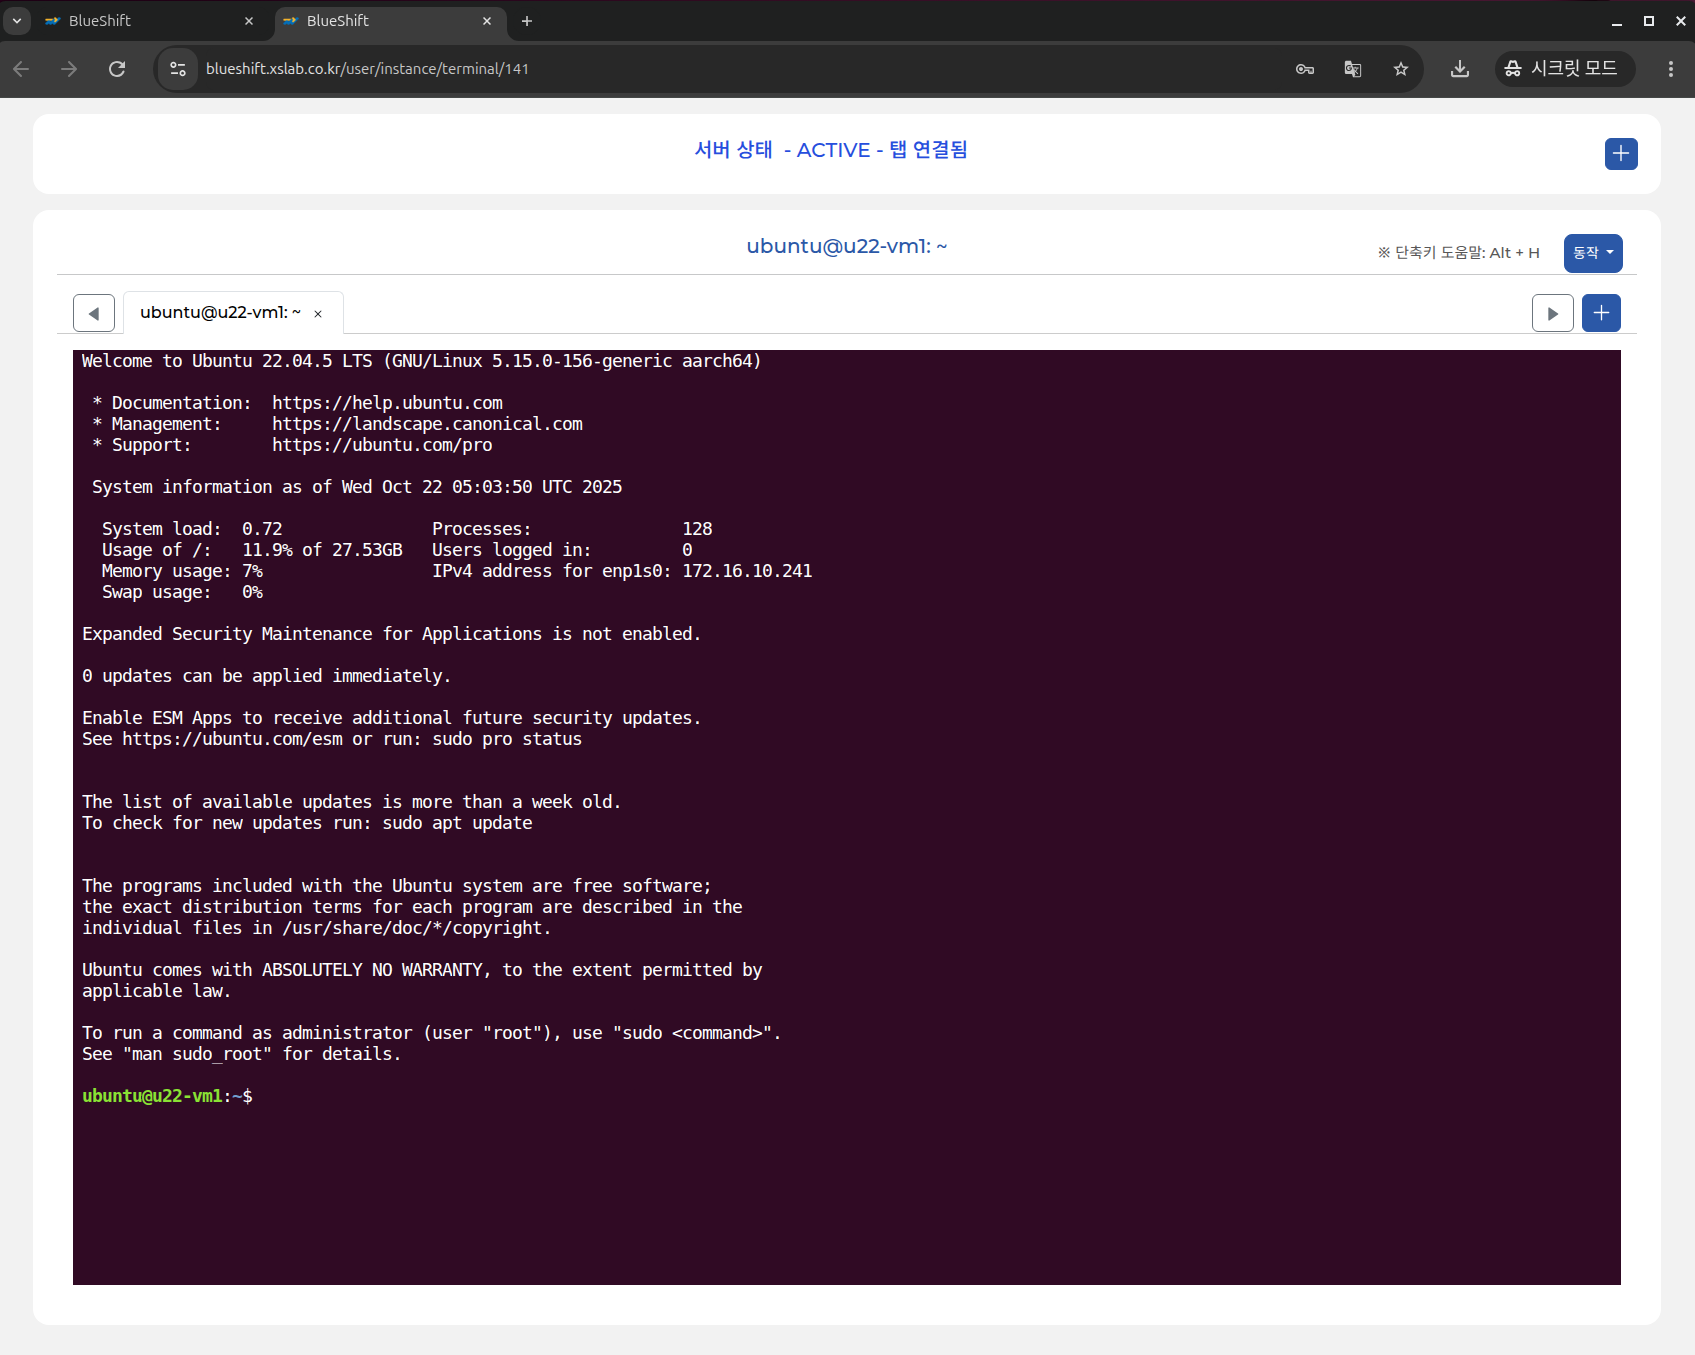
Task: Expand the 동작 dropdown menu
Action: coord(1592,253)
